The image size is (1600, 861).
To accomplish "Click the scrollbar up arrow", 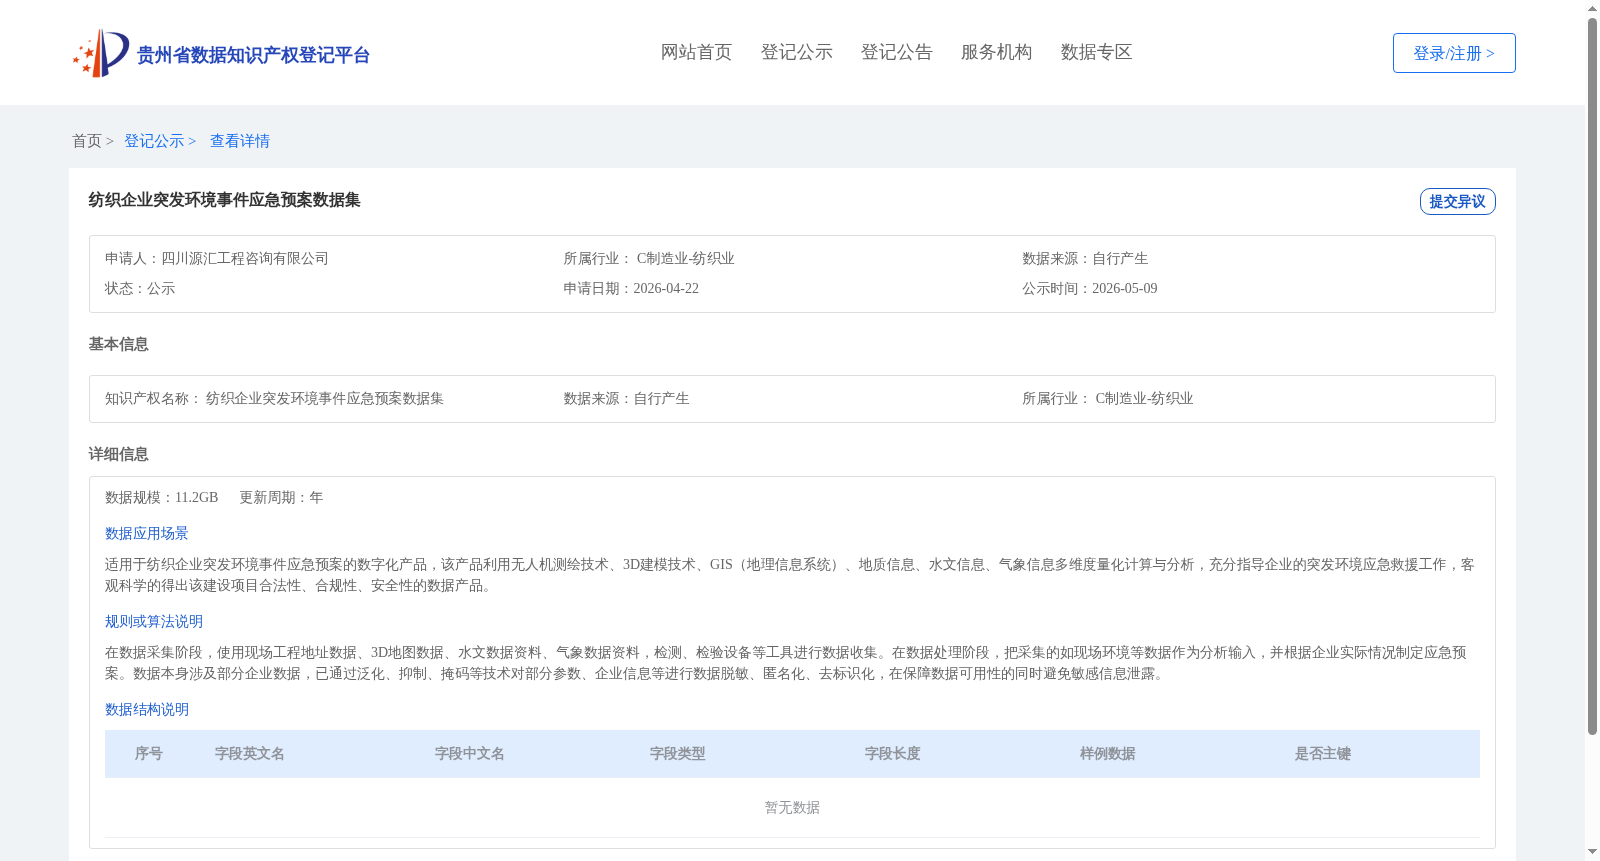I will 1592,8.
